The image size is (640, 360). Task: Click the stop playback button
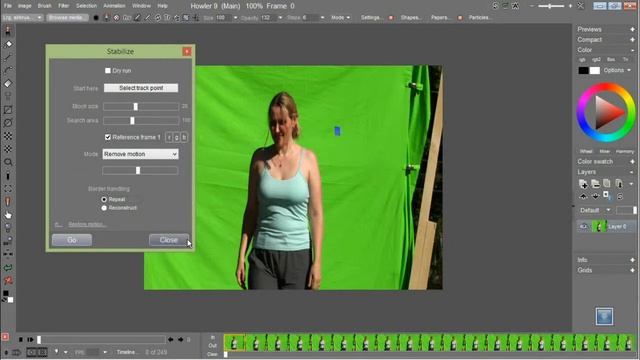pyautogui.click(x=20, y=339)
